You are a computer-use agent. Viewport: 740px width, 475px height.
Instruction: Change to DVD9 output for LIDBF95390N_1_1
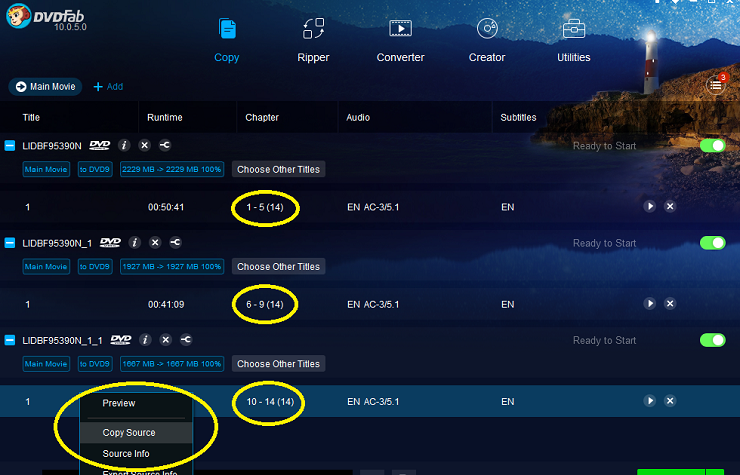[x=95, y=364]
